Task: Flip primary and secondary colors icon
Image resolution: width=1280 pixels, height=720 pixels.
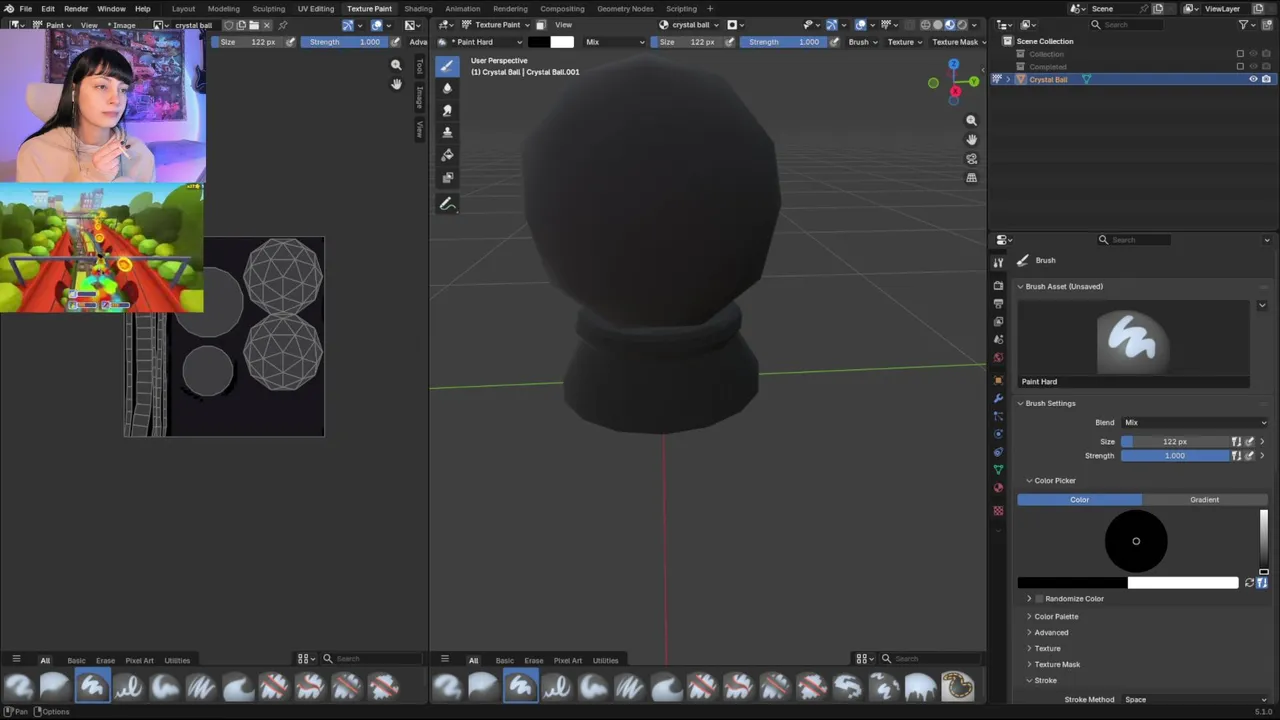Action: (x=1249, y=583)
